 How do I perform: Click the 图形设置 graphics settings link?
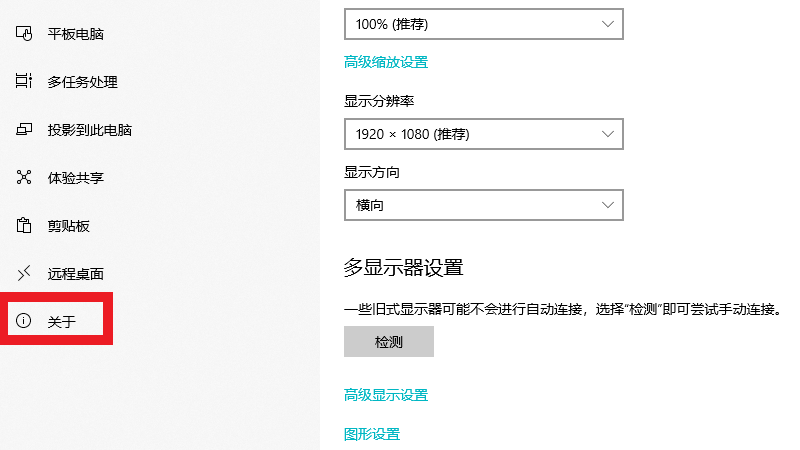pos(372,434)
